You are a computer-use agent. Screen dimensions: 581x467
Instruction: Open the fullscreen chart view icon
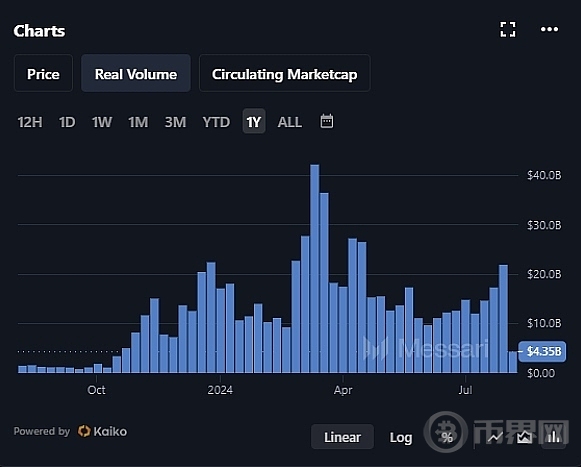(x=508, y=29)
